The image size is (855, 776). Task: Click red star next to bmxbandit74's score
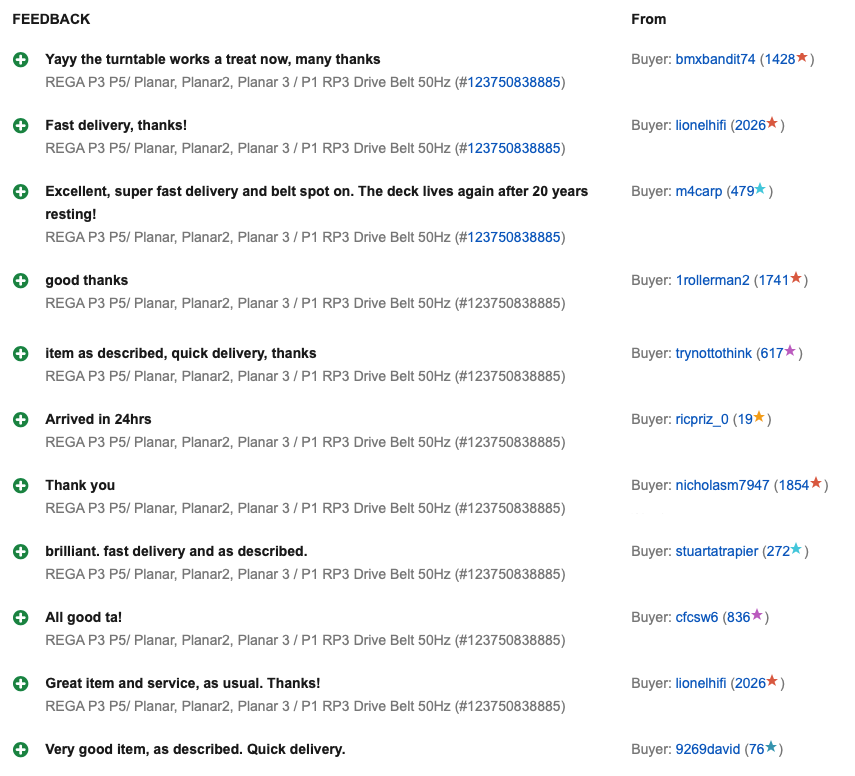pyautogui.click(x=802, y=58)
